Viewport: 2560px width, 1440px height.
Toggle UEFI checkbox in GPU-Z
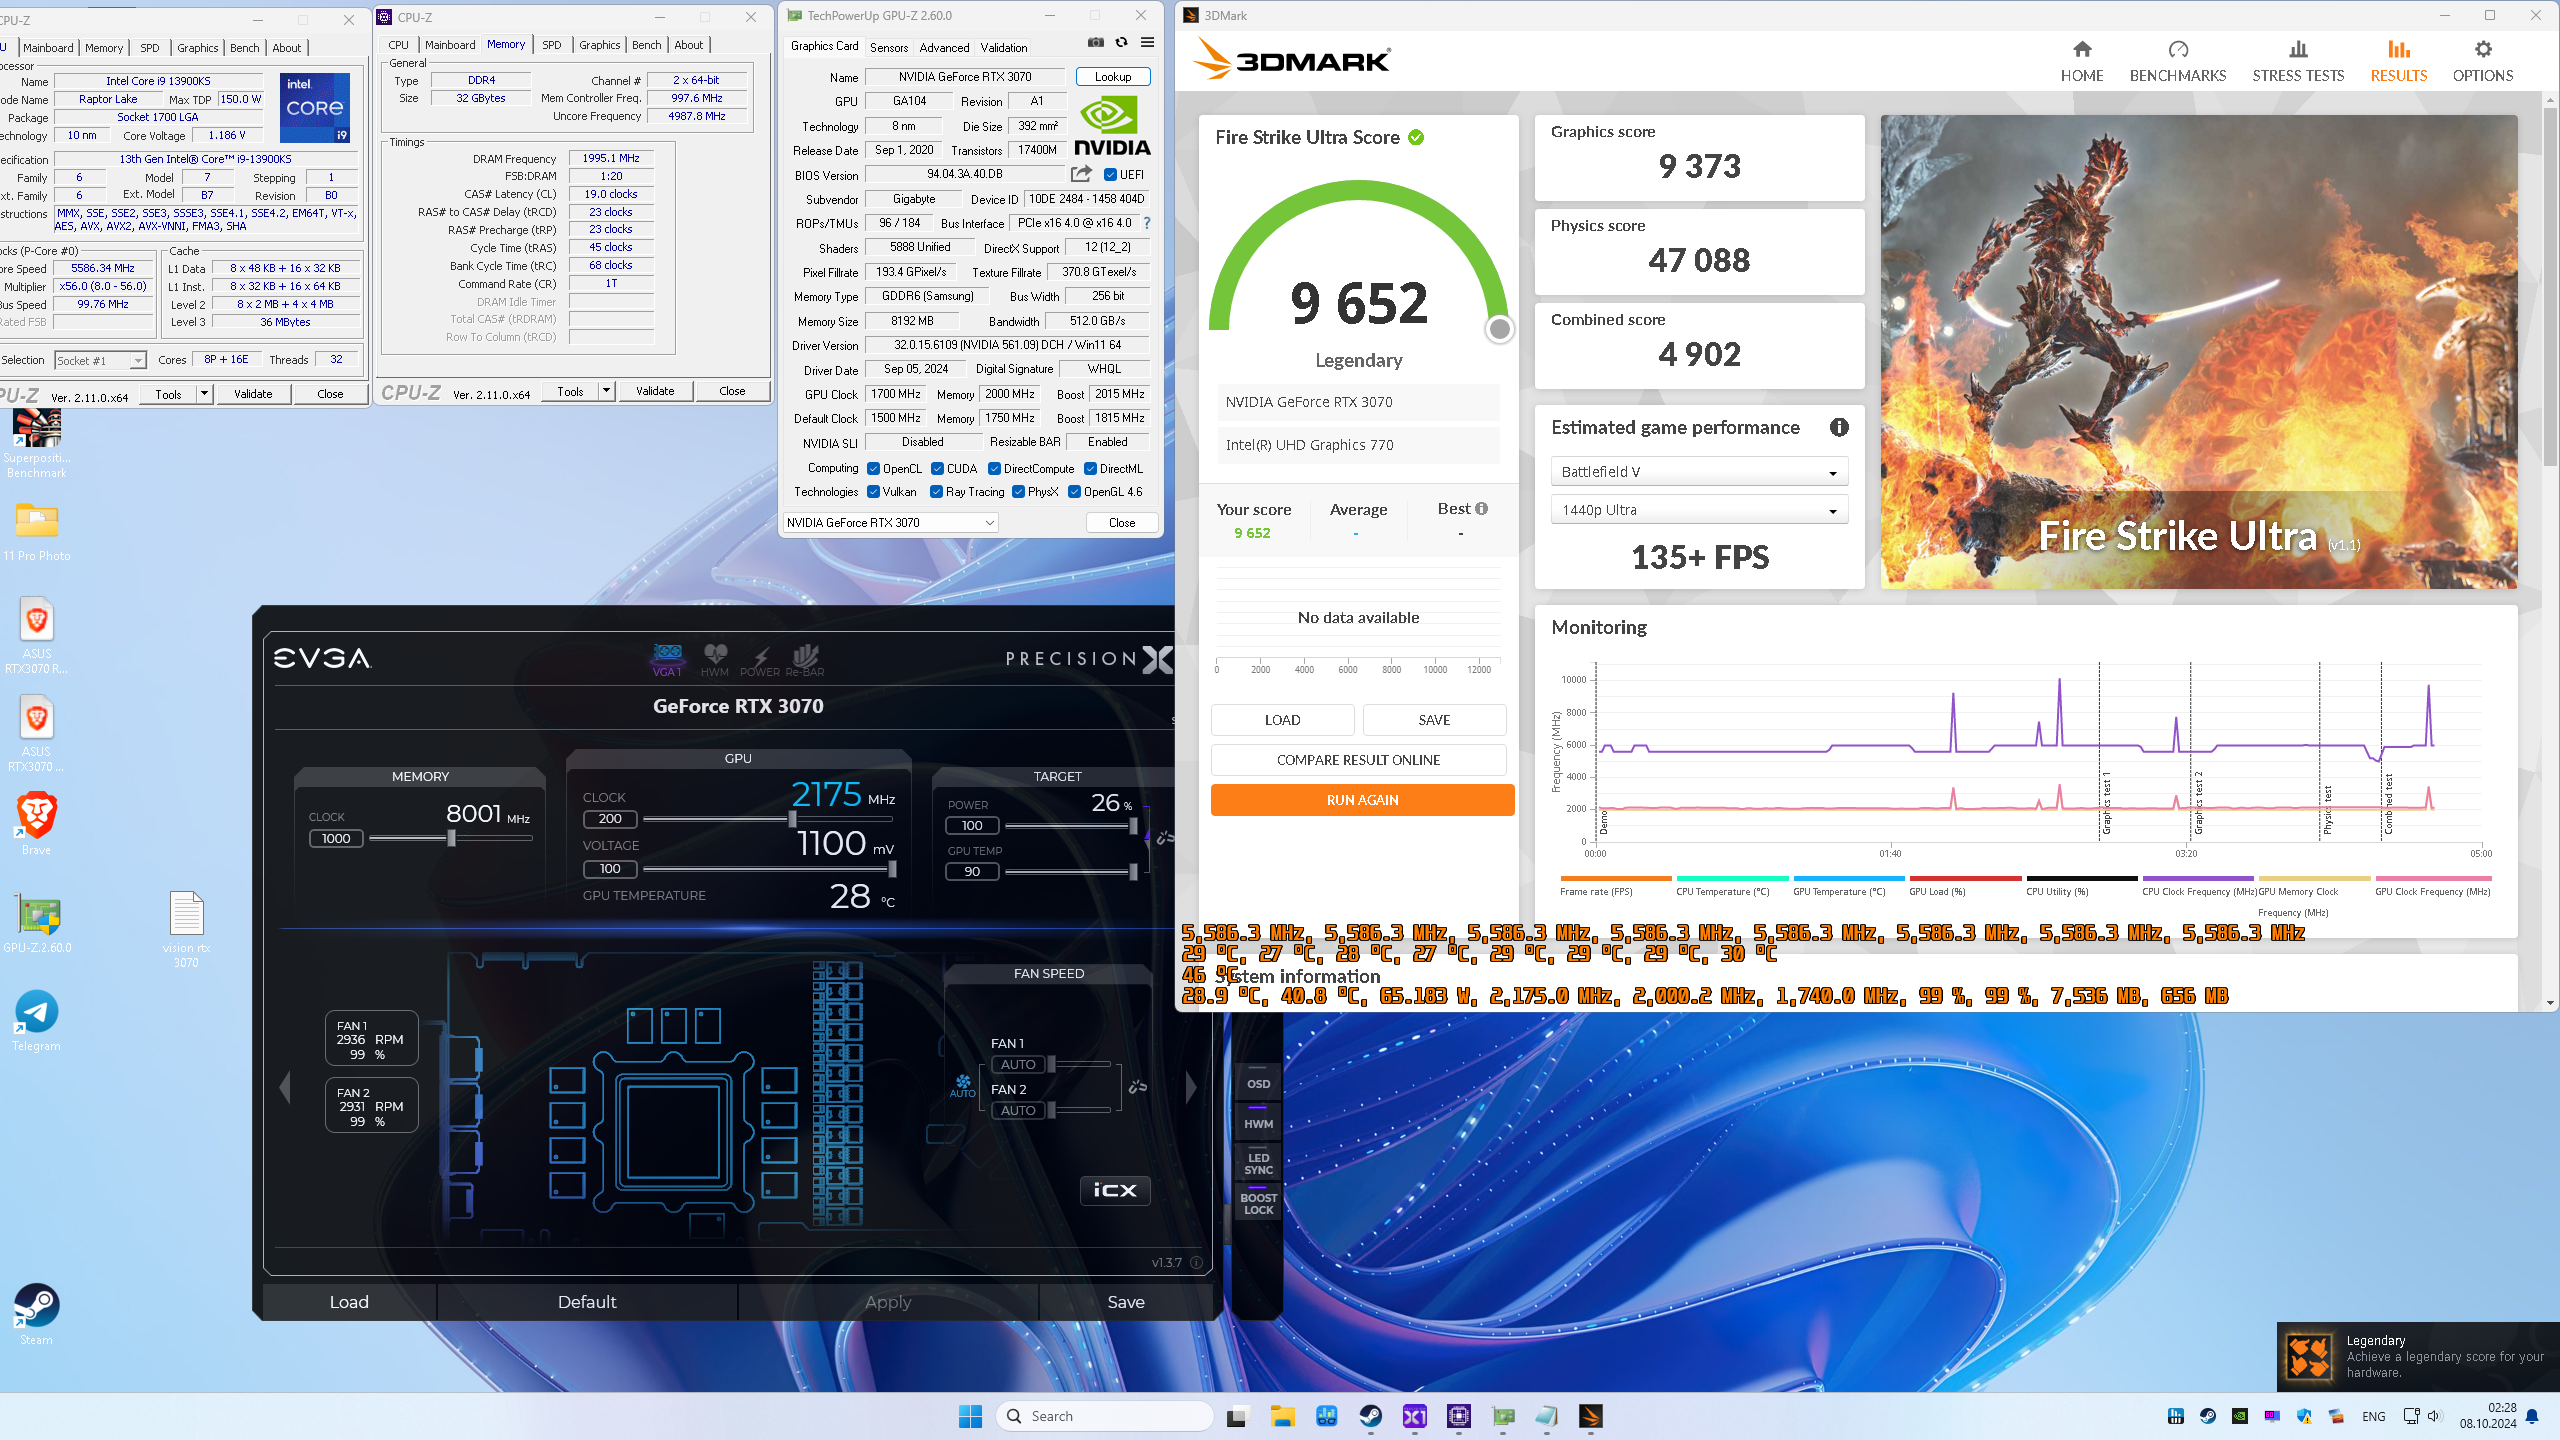tap(1110, 175)
